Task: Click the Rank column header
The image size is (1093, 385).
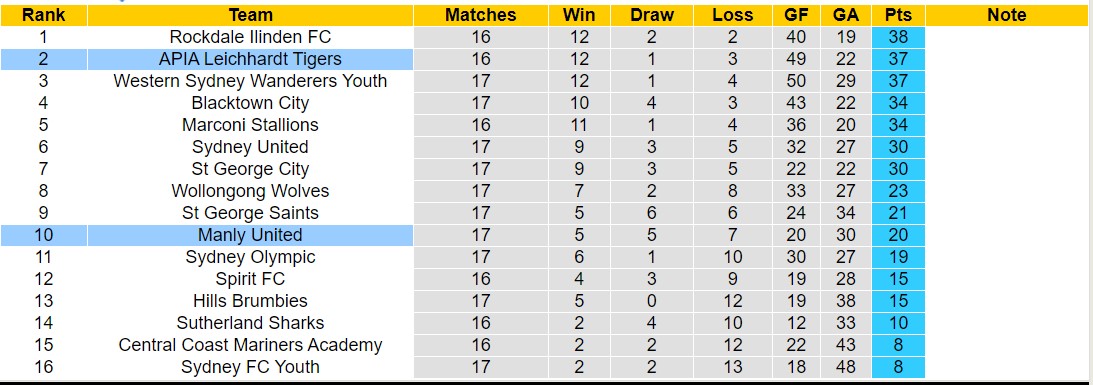Action: 43,15
